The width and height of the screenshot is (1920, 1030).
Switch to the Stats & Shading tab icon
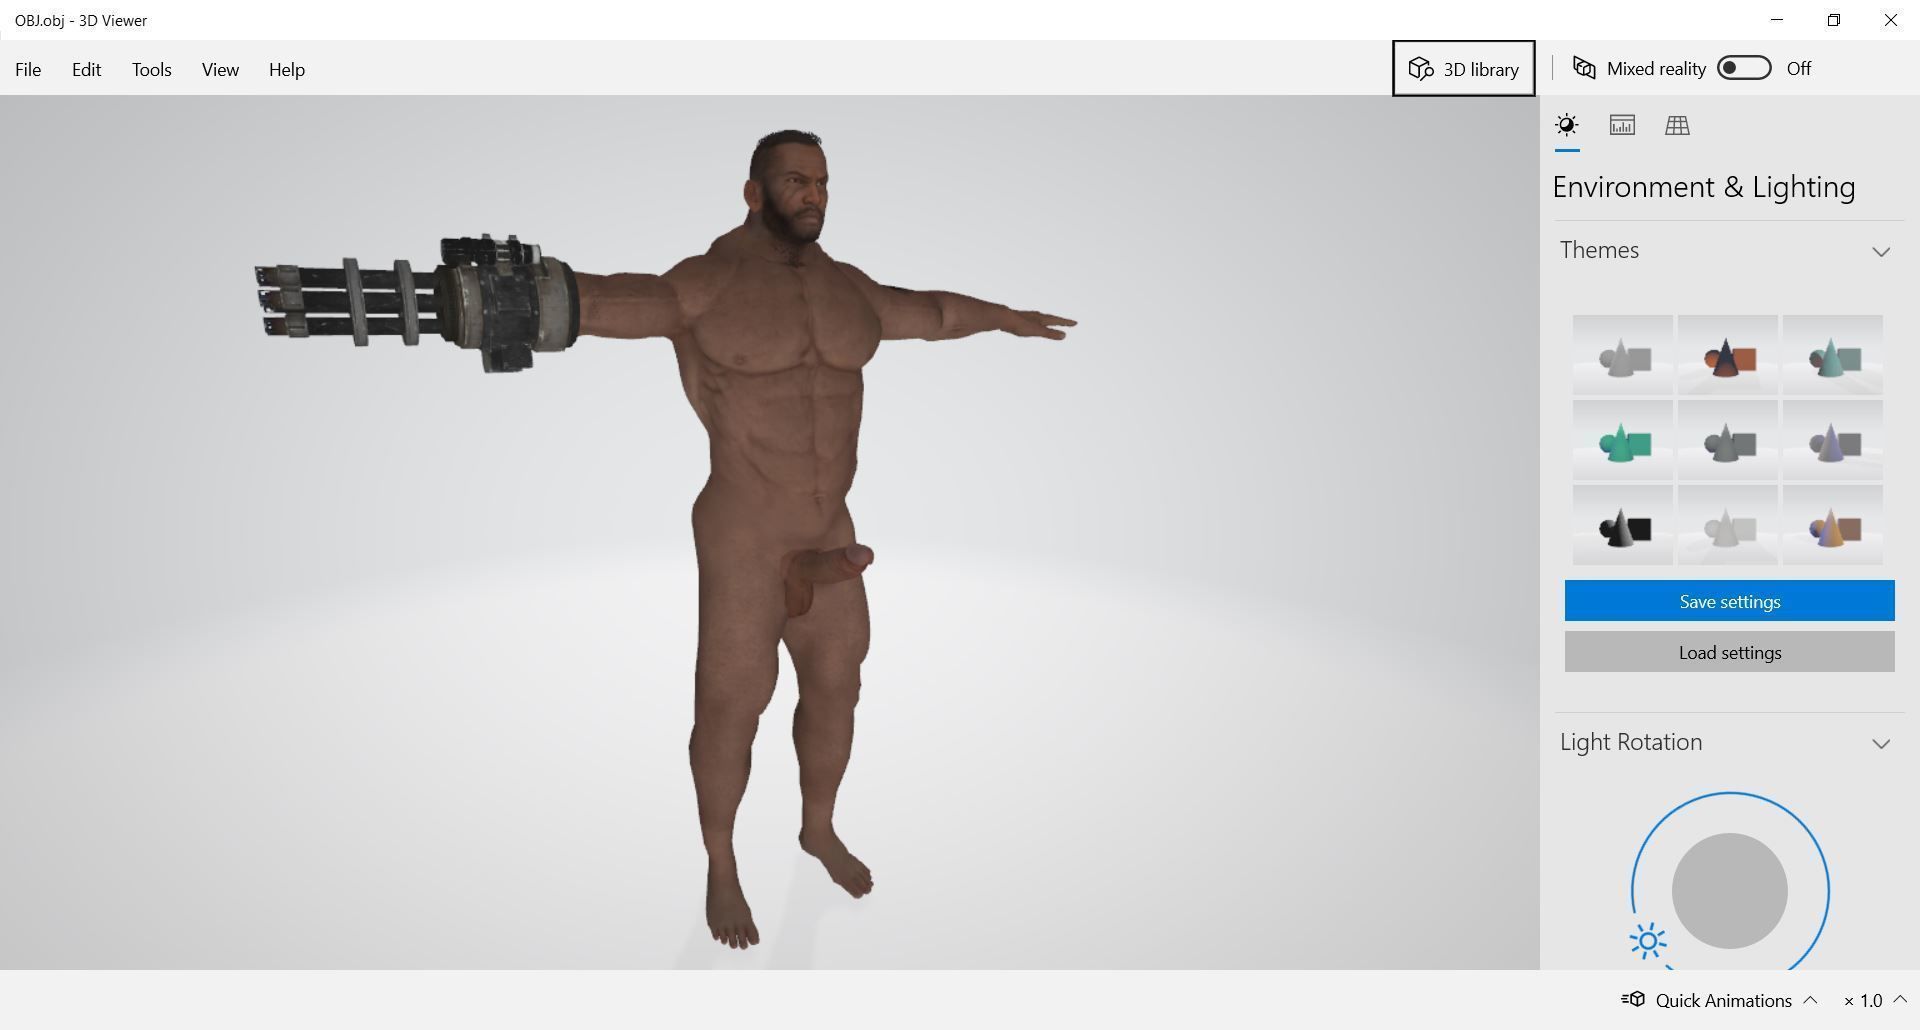click(1622, 125)
